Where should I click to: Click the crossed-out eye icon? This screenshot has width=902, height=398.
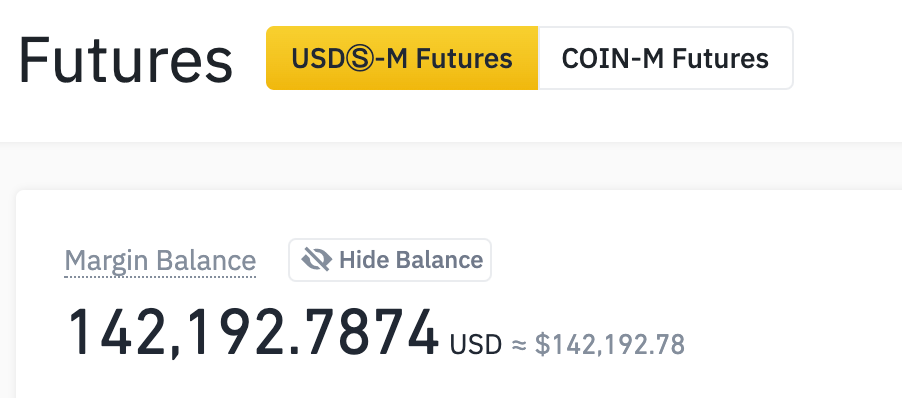tap(316, 260)
